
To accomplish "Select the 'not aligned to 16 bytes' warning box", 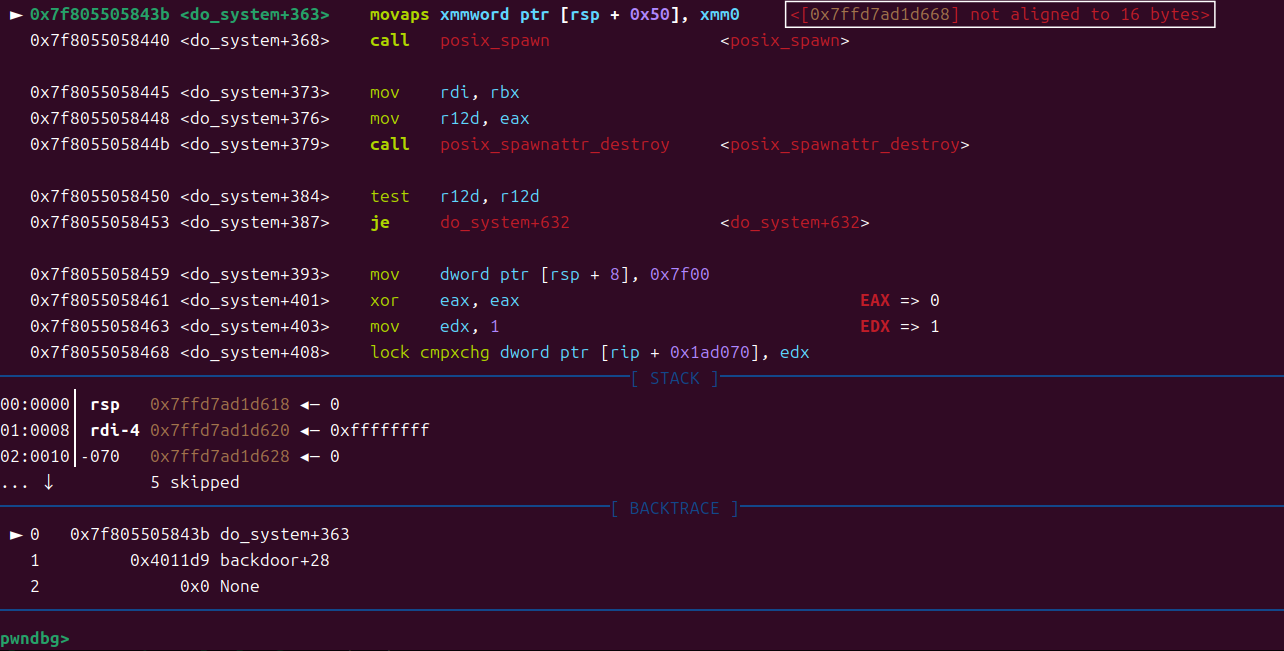I will 1000,15.
